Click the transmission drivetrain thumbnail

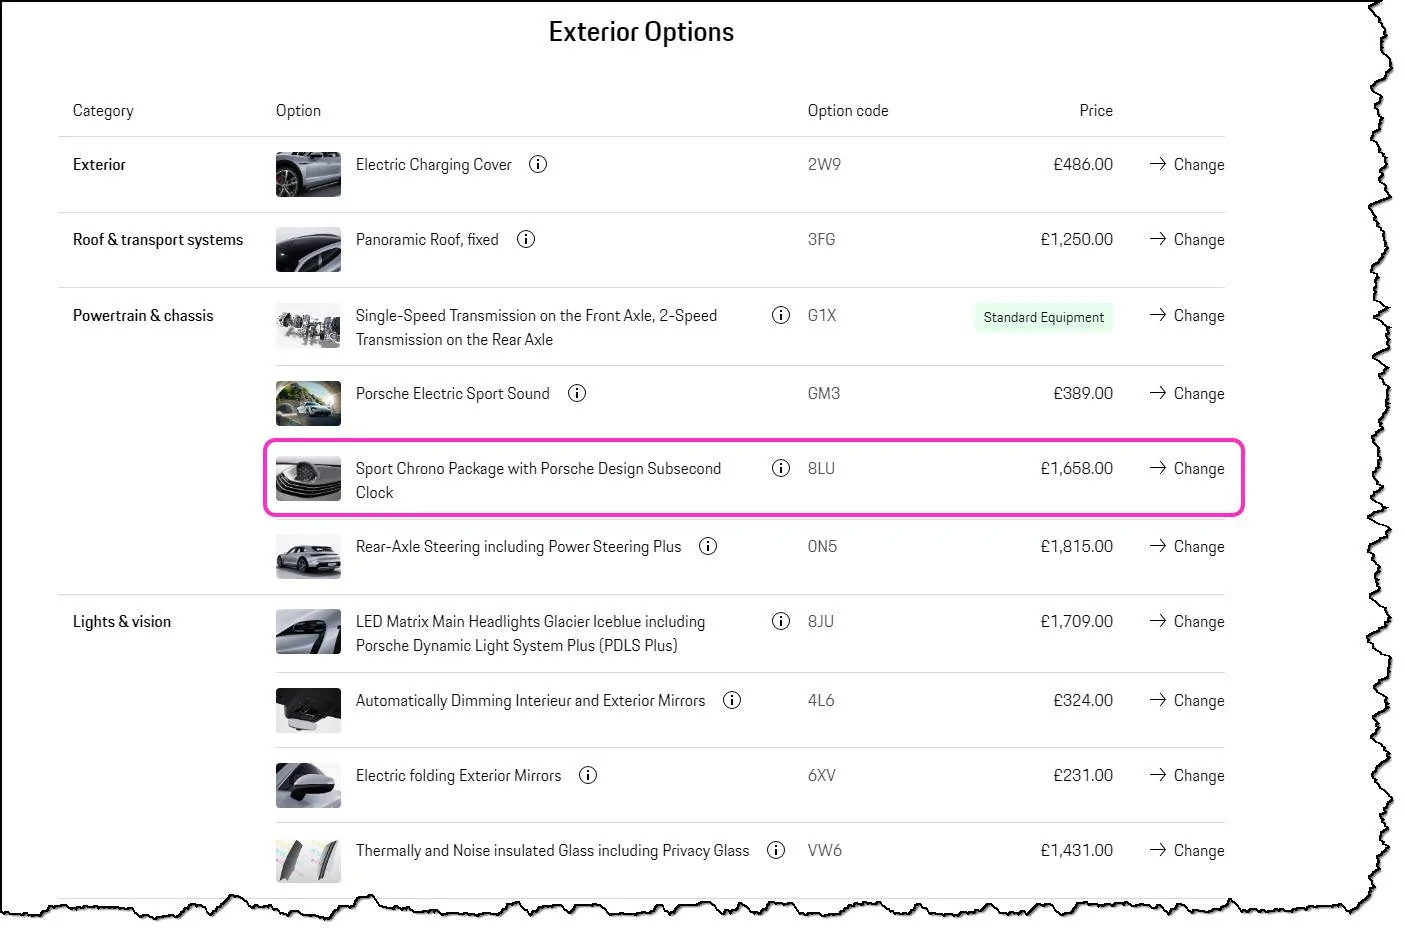click(308, 326)
